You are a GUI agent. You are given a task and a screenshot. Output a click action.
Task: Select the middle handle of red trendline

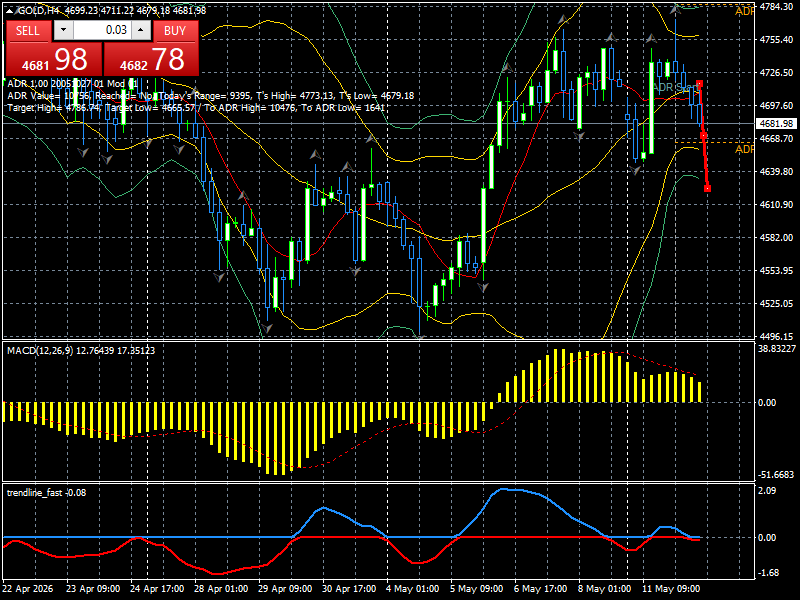(x=704, y=136)
